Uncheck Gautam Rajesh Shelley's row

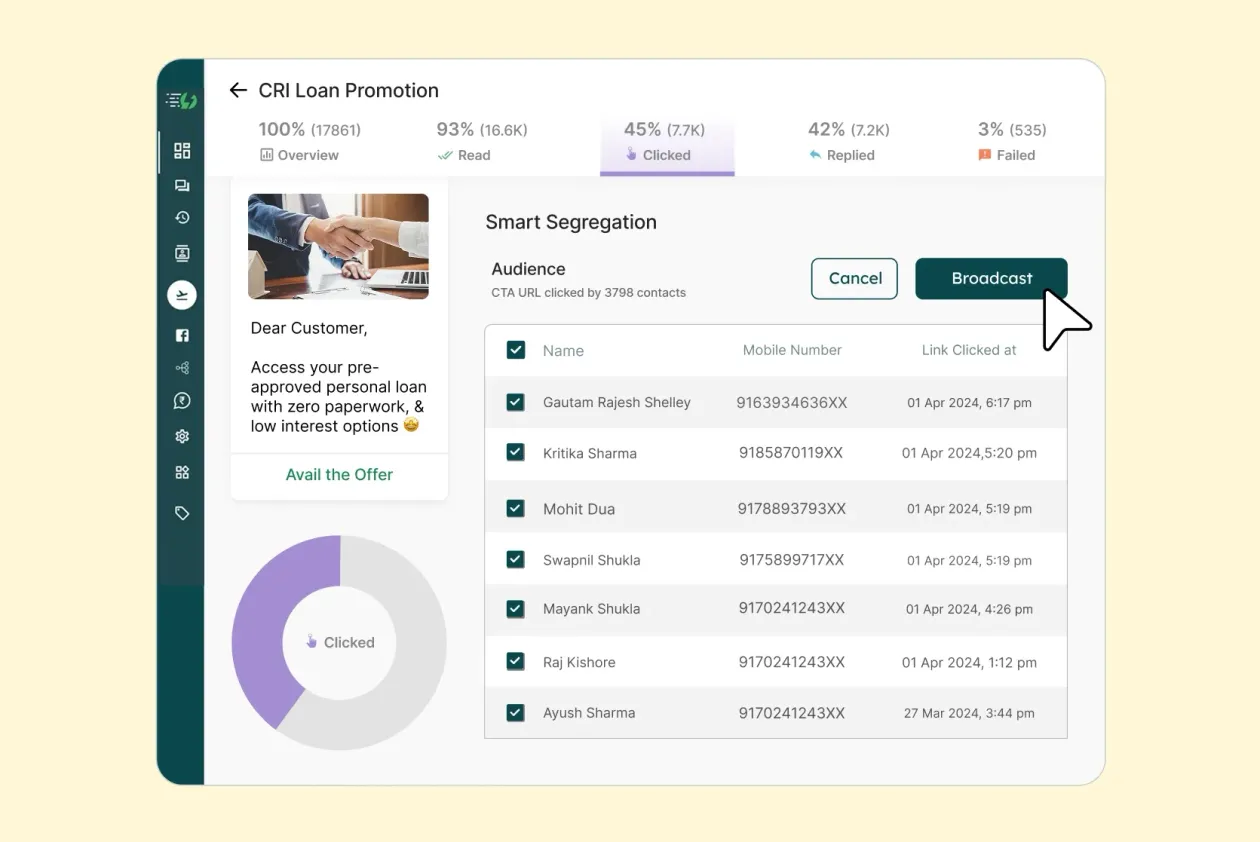[515, 402]
